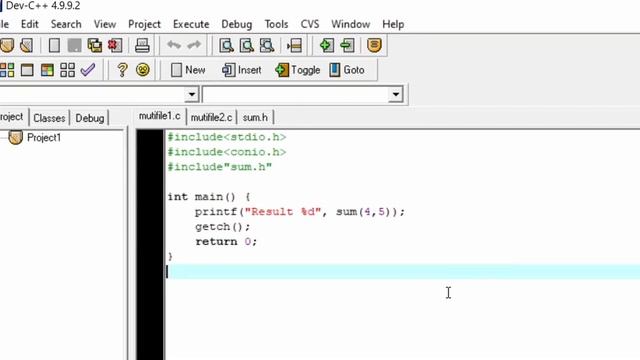Open the Window menu
Screen dimensions: 640x360
(351, 24)
